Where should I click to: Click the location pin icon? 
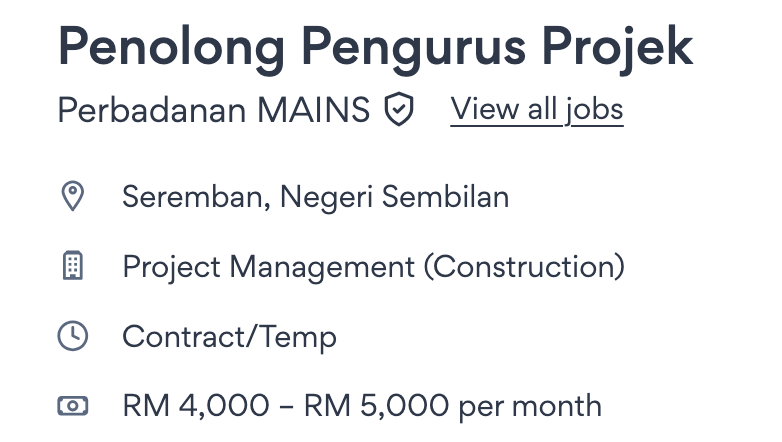[73, 196]
